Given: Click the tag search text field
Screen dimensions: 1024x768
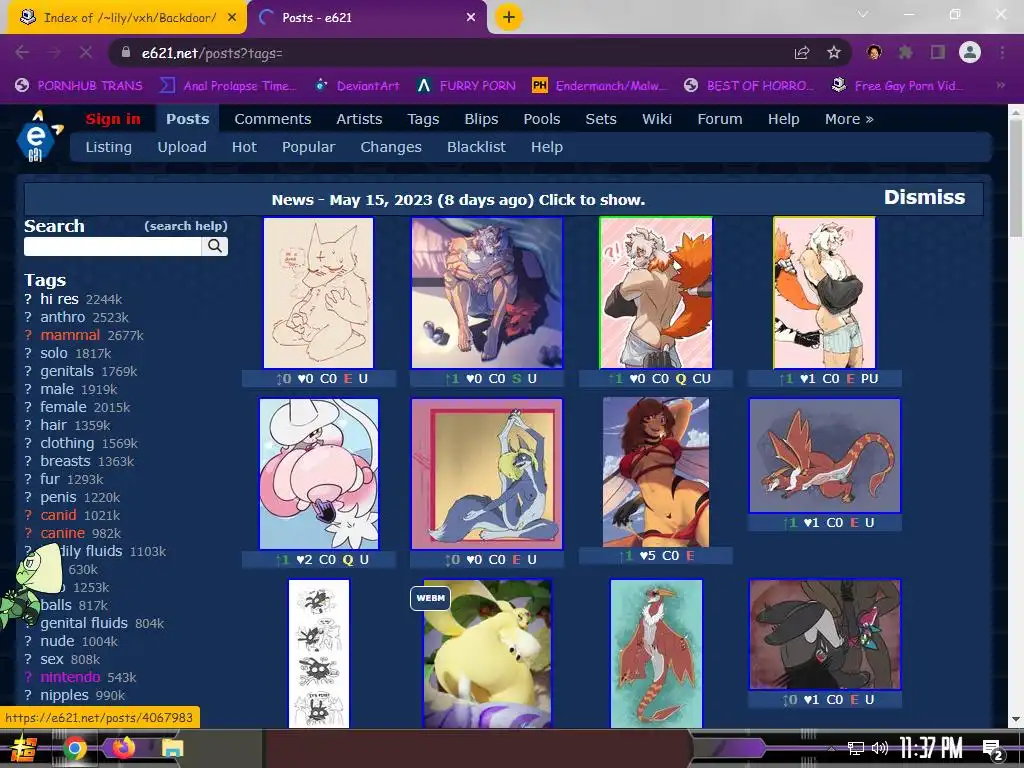Looking at the screenshot, I should pyautogui.click(x=112, y=246).
